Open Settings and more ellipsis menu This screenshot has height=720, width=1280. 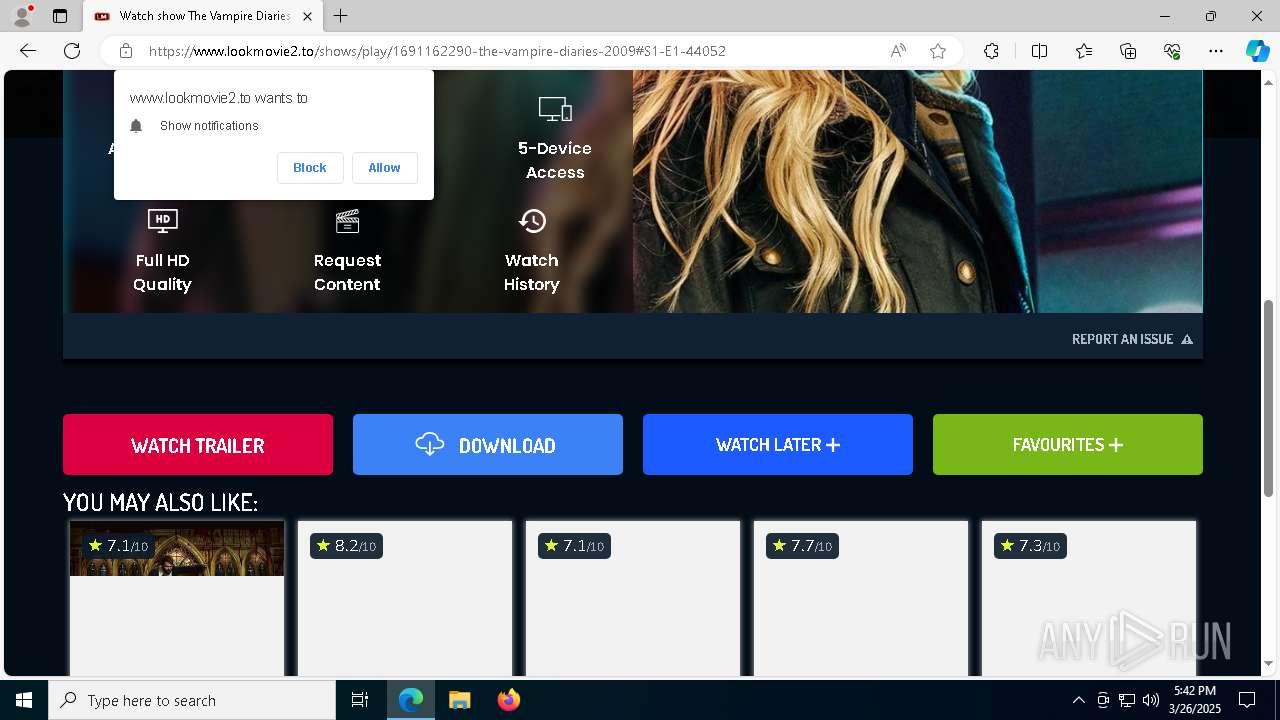[x=1216, y=51]
